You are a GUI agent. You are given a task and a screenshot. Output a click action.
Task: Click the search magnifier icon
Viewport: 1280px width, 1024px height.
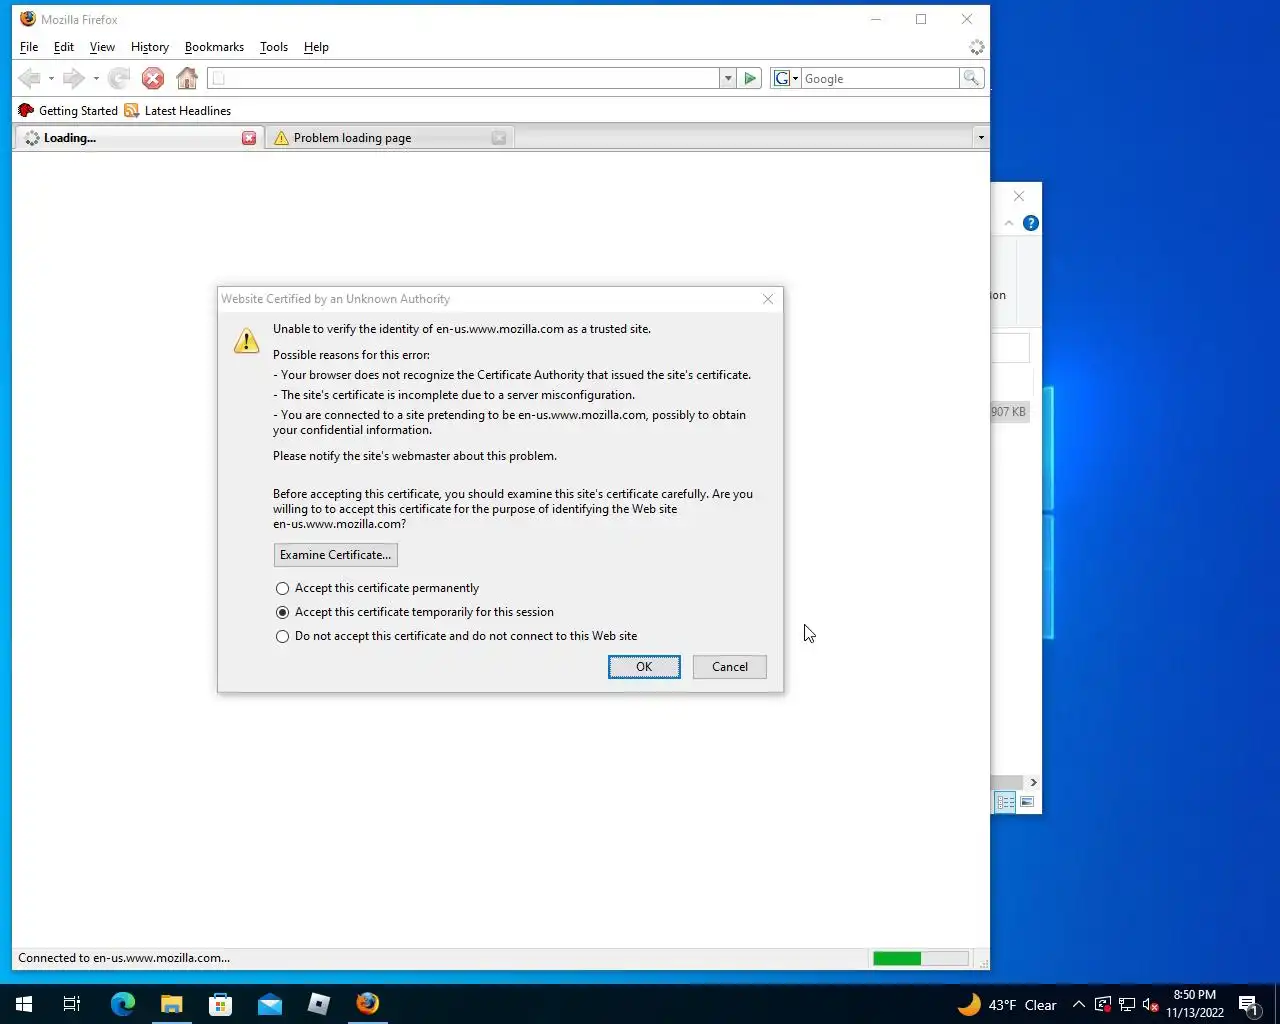point(971,78)
